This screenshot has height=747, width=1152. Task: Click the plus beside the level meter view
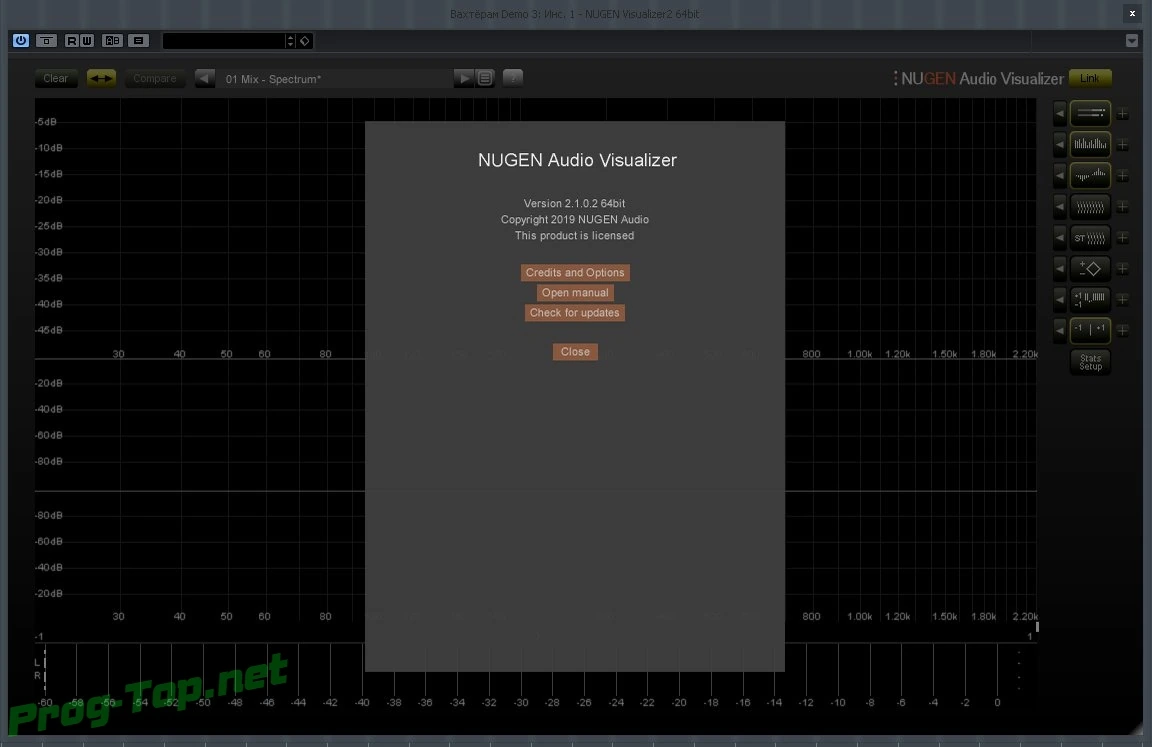1123,114
